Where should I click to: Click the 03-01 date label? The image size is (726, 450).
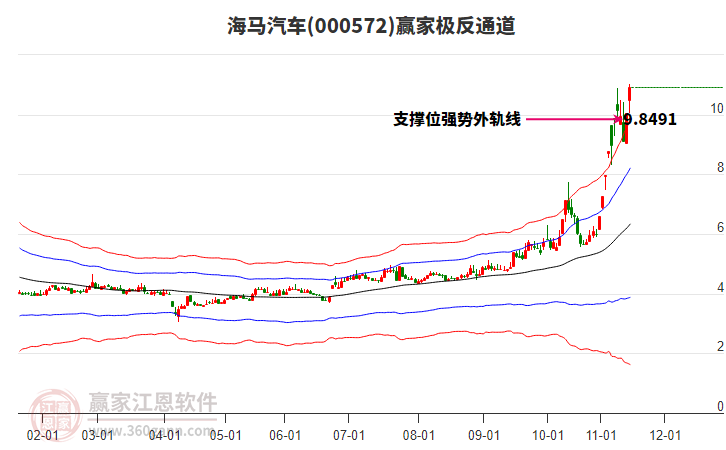pyautogui.click(x=97, y=436)
